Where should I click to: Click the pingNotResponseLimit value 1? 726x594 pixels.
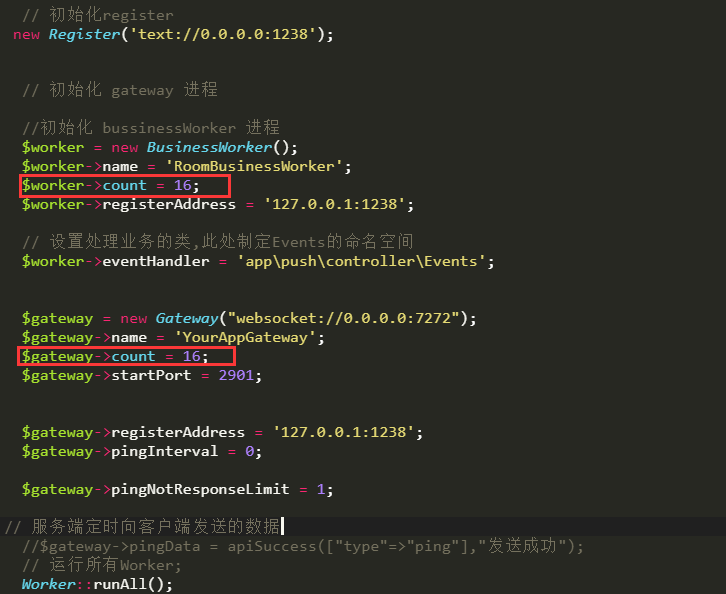(321, 489)
